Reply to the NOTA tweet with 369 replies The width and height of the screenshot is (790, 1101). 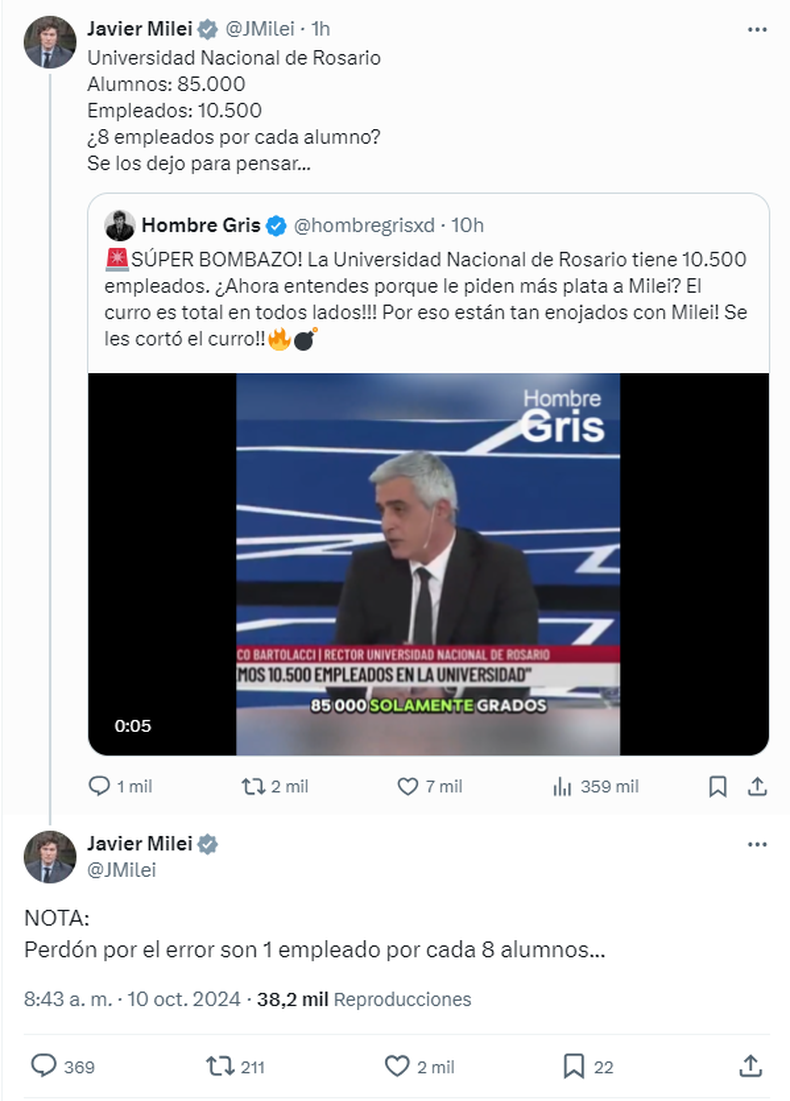[44, 1066]
